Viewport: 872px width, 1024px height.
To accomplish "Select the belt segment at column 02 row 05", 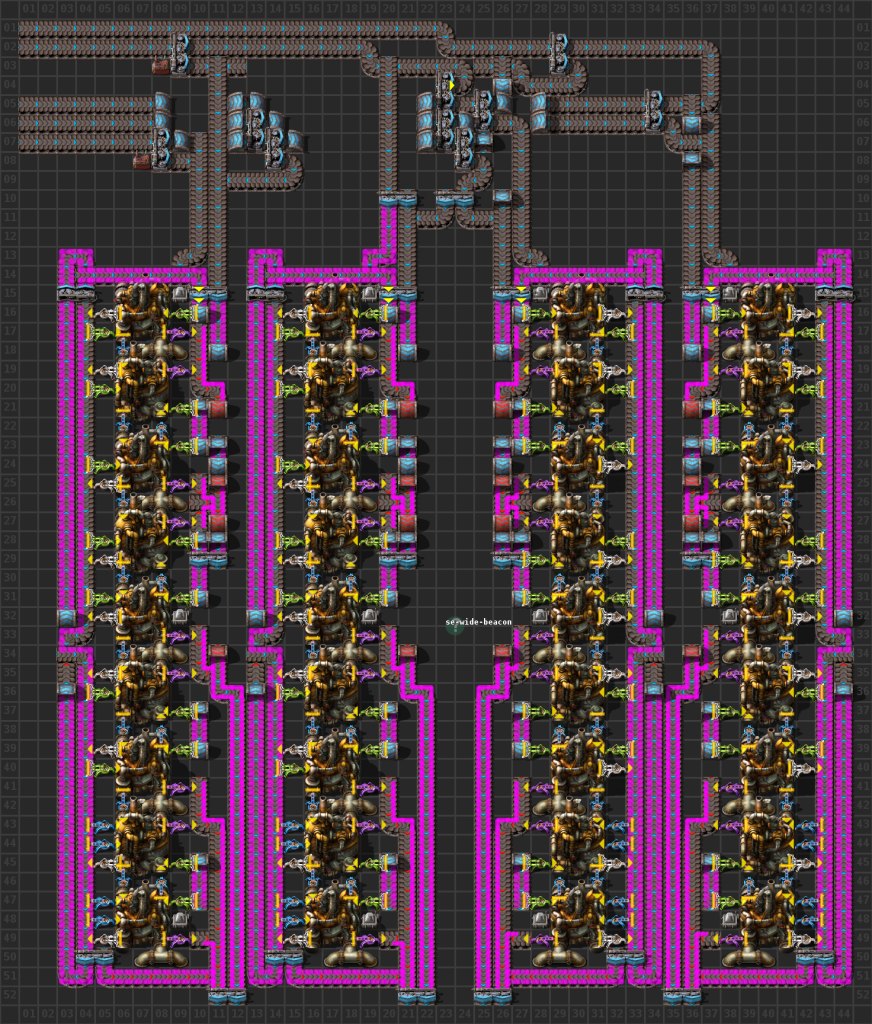I will coord(48,104).
